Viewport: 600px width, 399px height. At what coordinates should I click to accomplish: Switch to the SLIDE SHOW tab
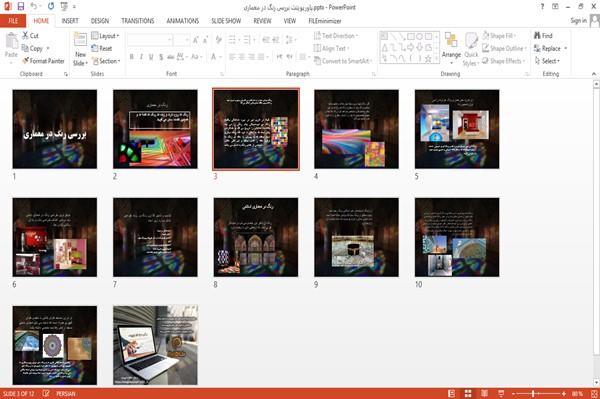click(x=226, y=21)
